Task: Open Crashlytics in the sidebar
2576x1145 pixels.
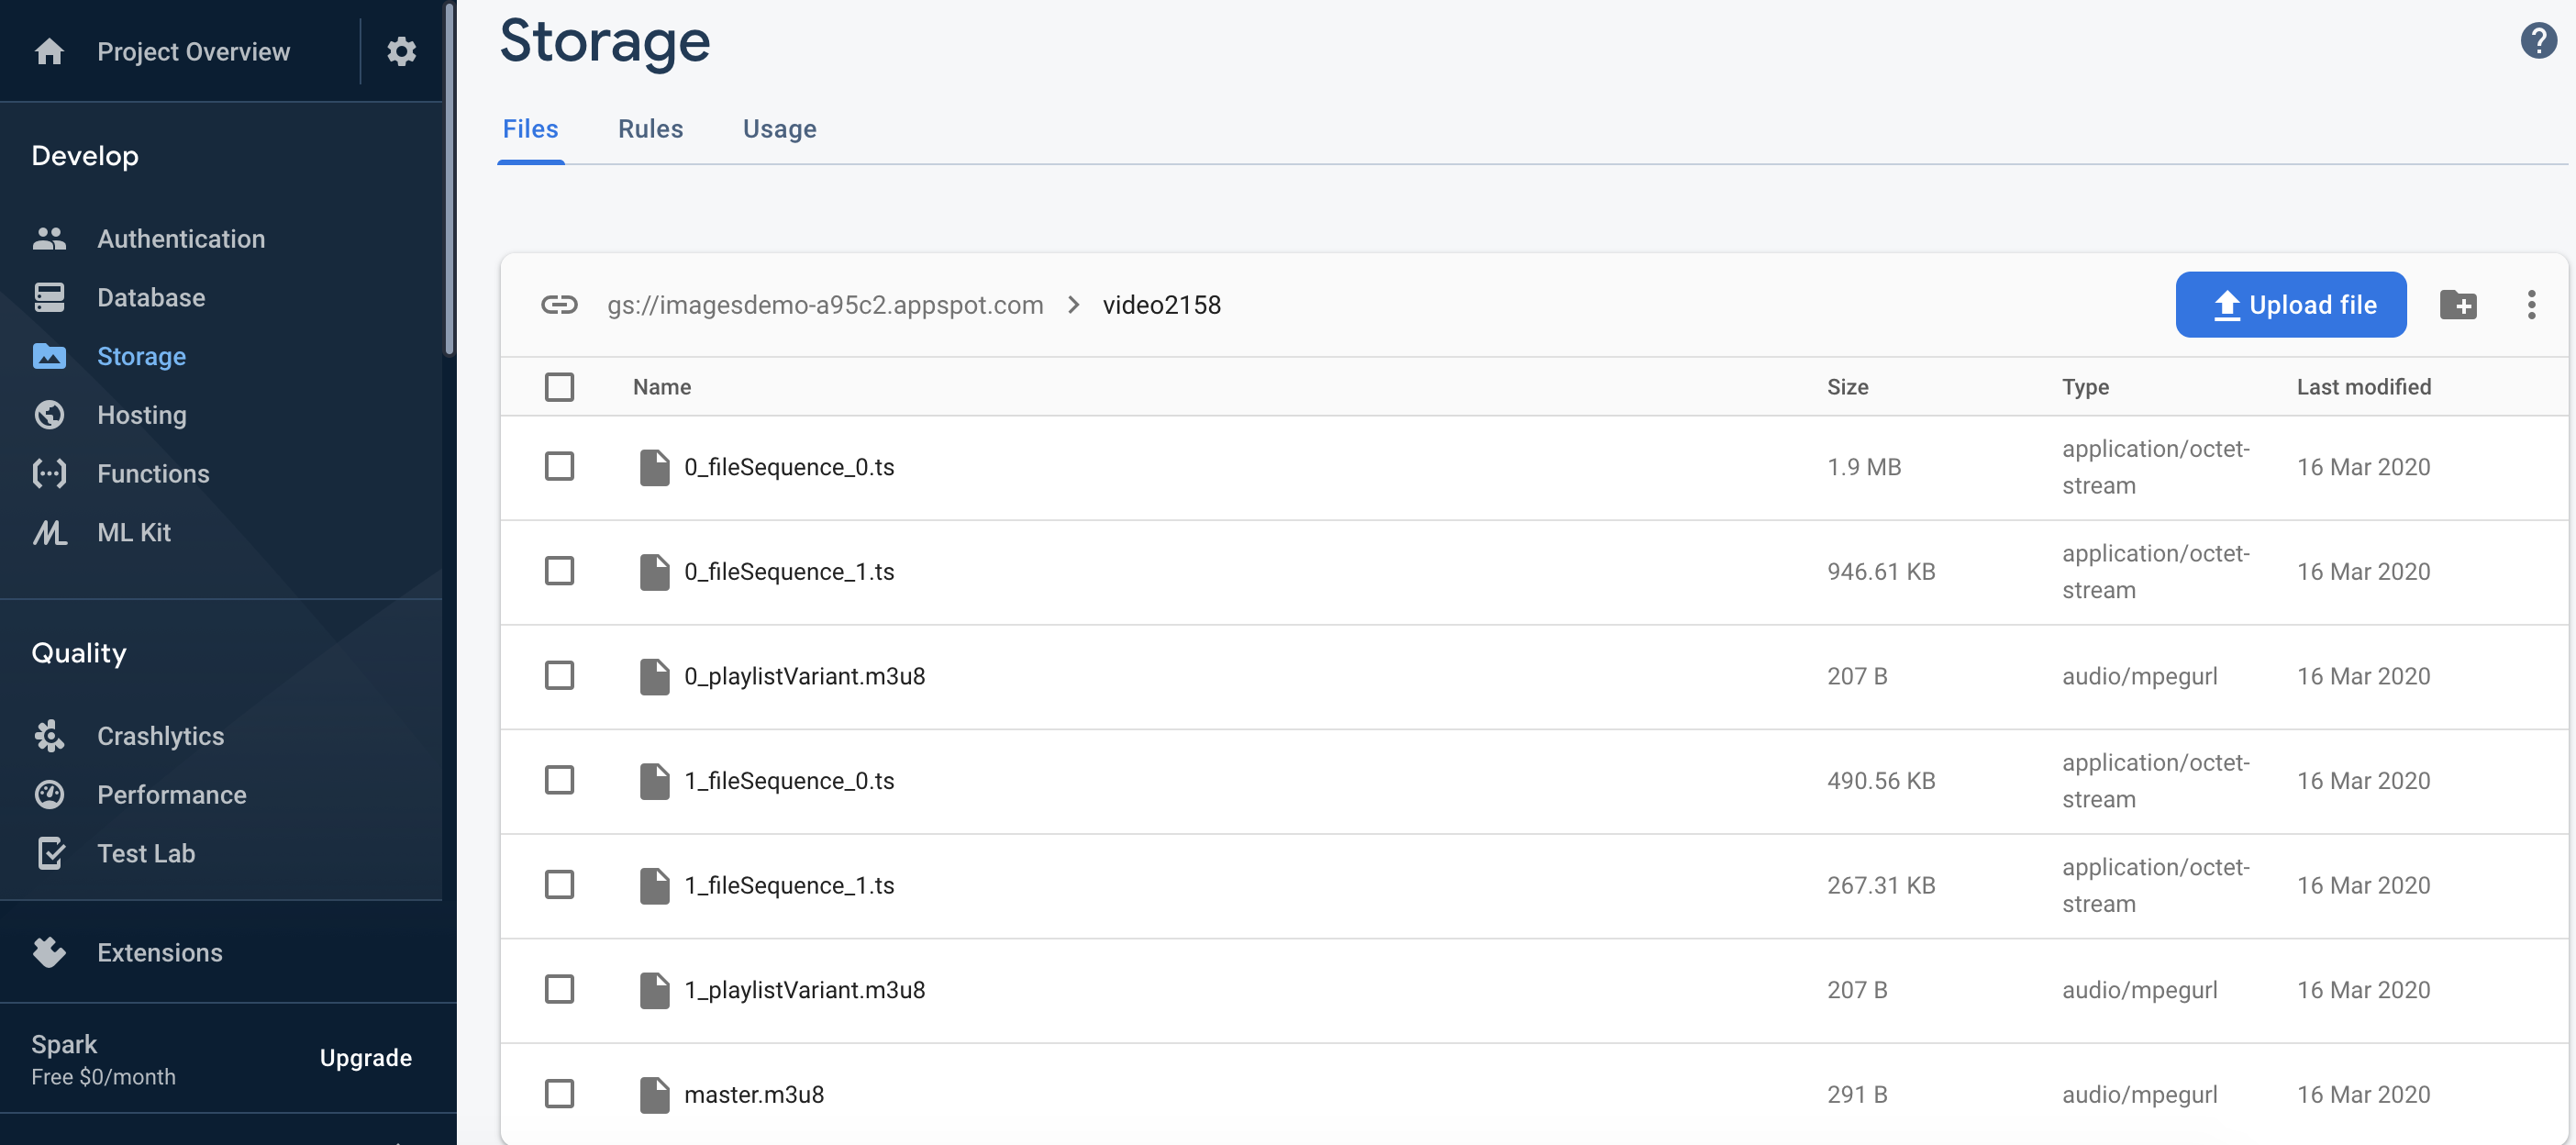Action: pos(160,736)
